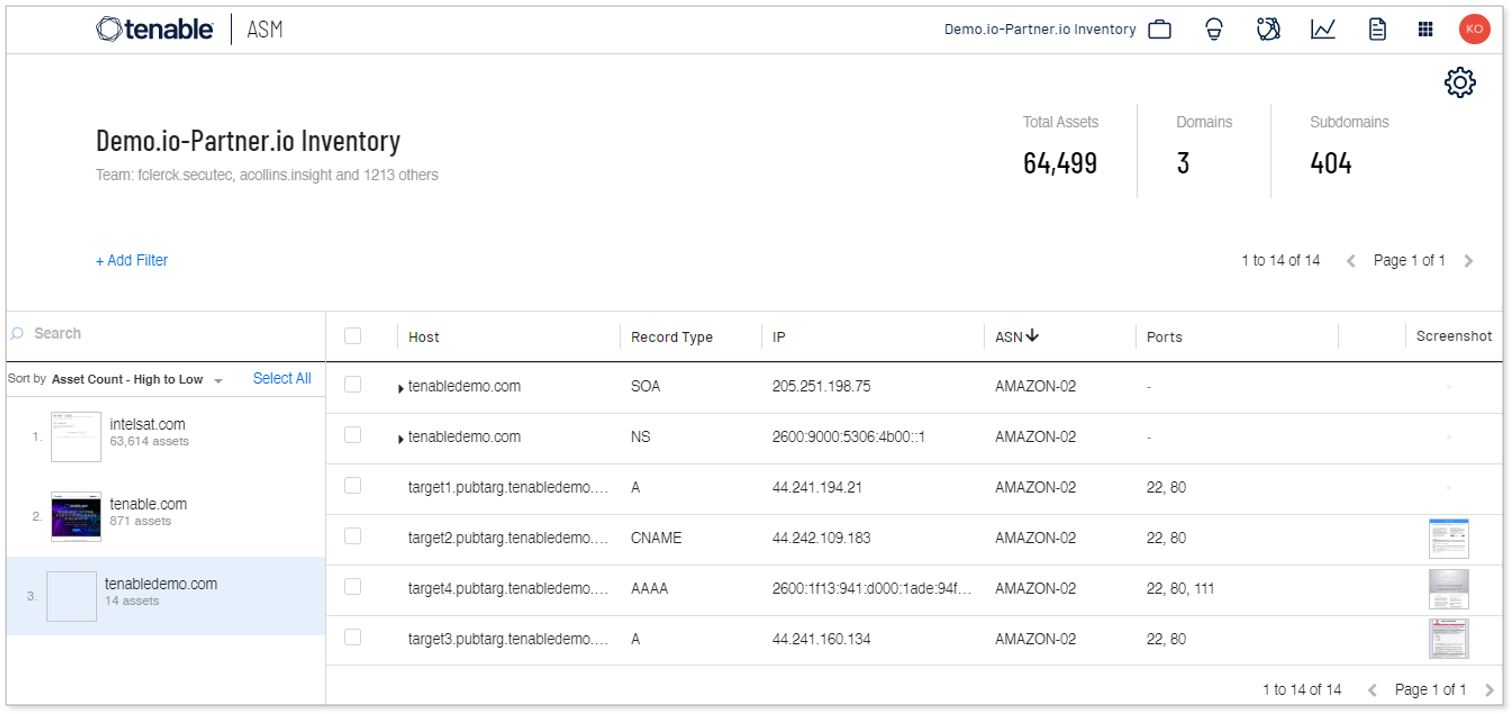Viewport: 1512px width, 714px height.
Task: Expand the tenabledemo.com SOA row
Action: coord(401,388)
